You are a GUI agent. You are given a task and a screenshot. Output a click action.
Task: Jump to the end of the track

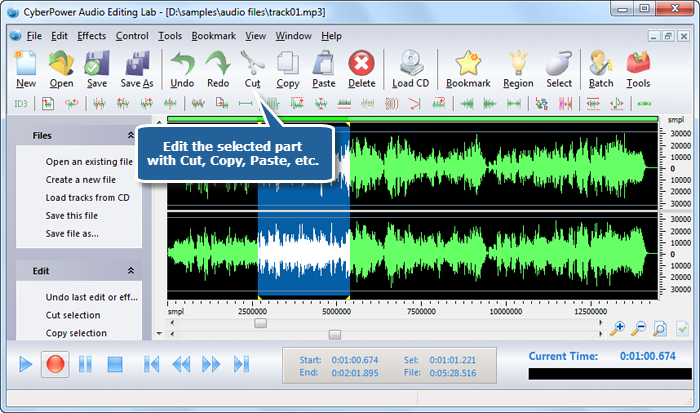pos(241,364)
